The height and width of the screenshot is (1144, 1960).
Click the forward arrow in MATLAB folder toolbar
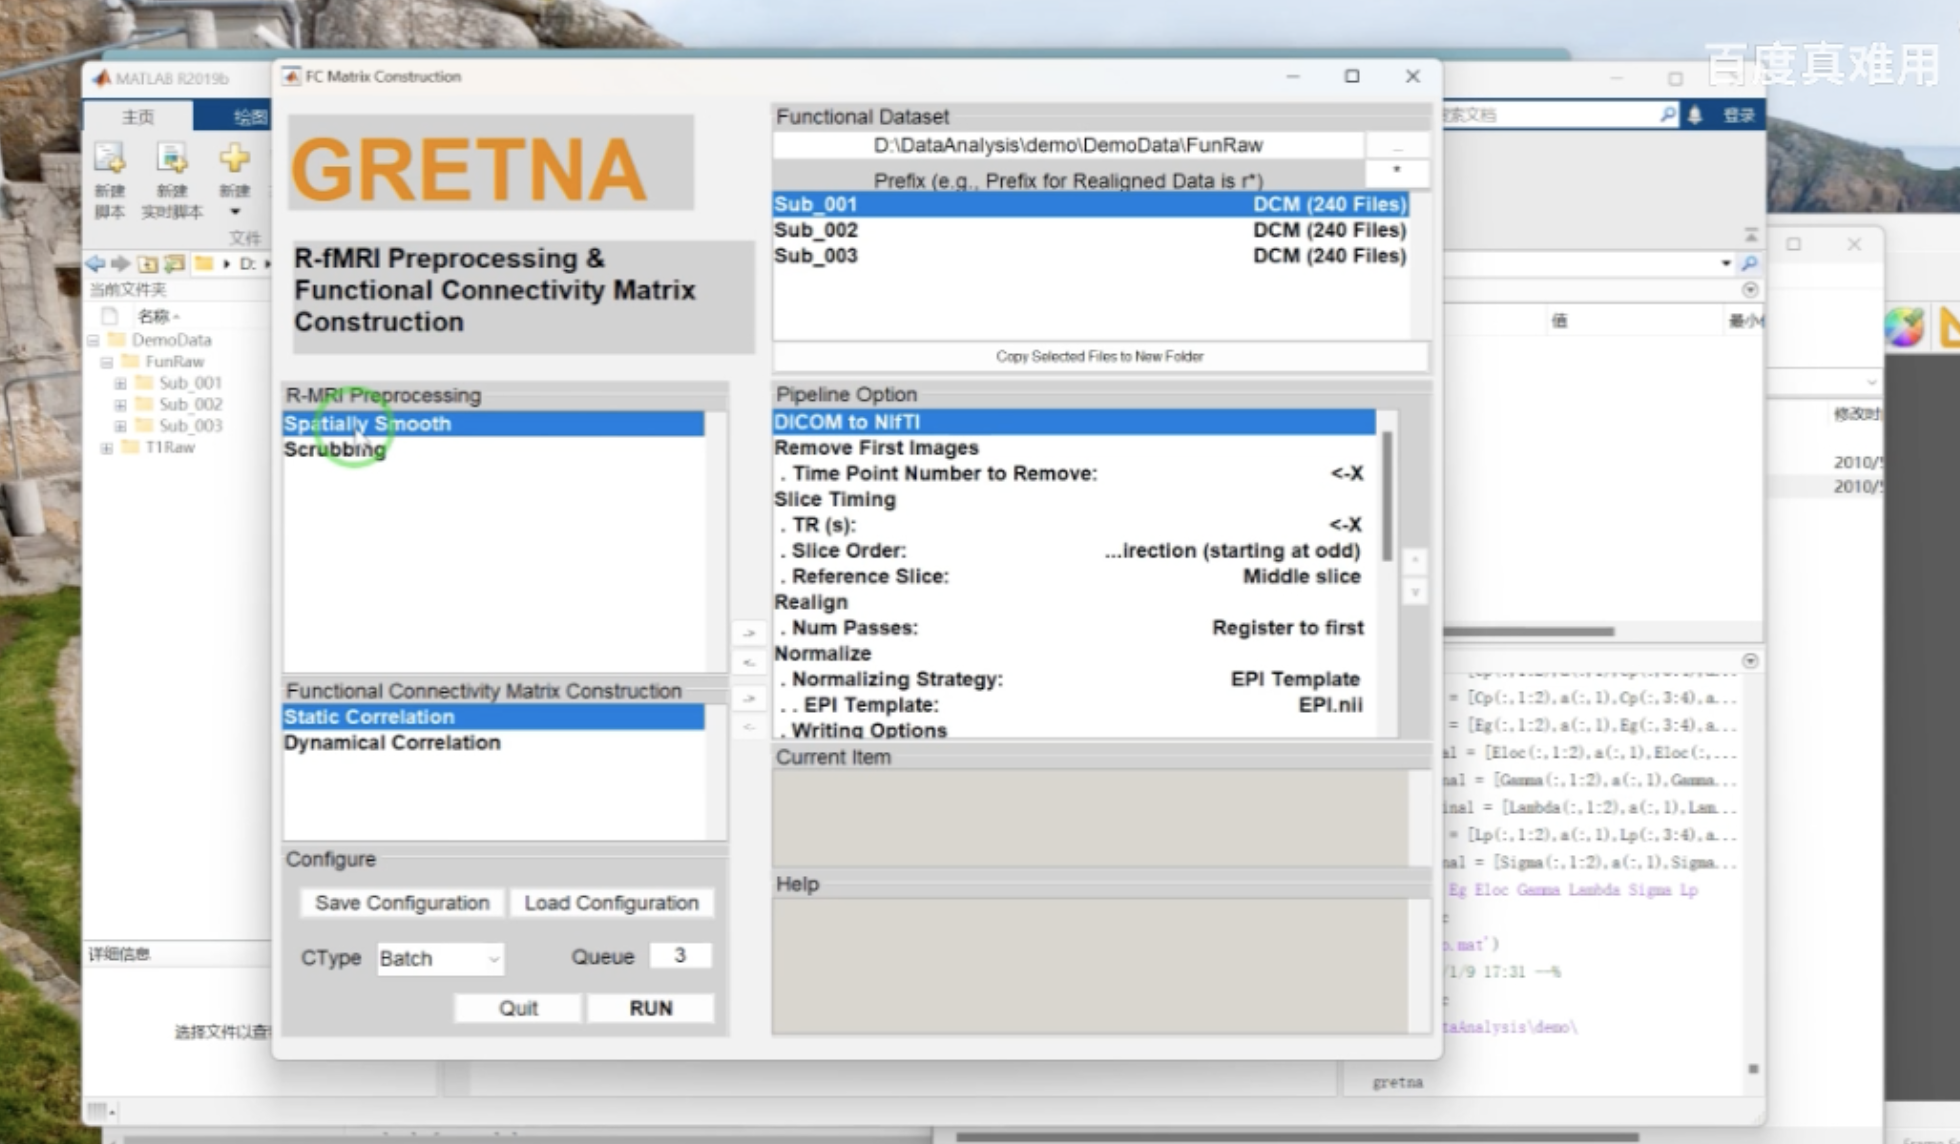(x=120, y=264)
